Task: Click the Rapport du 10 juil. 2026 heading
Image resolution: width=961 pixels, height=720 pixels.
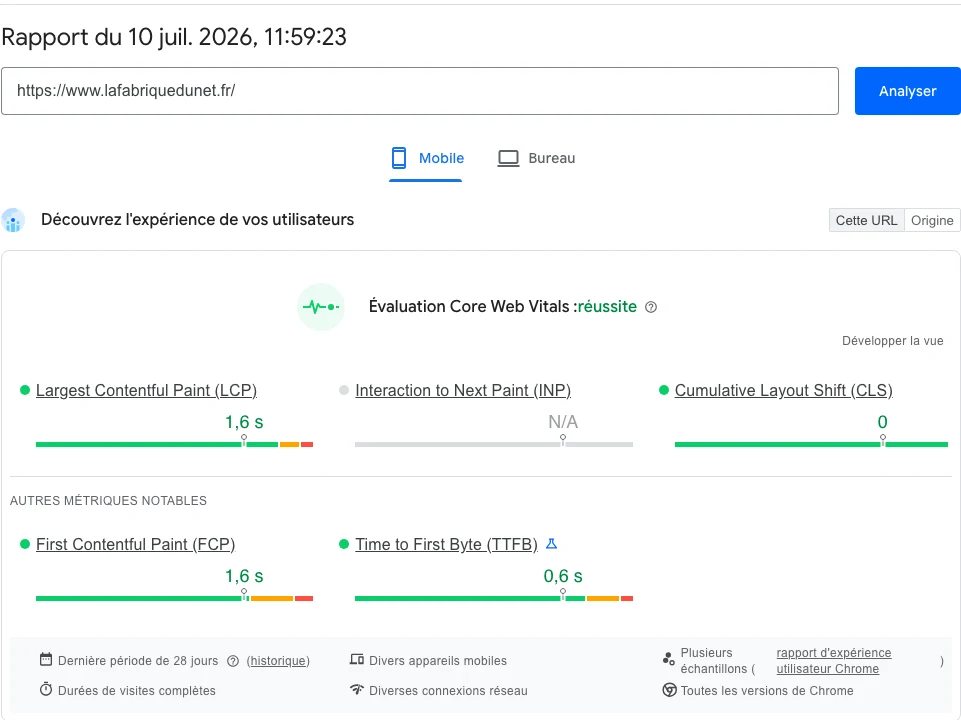Action: pyautogui.click(x=174, y=37)
